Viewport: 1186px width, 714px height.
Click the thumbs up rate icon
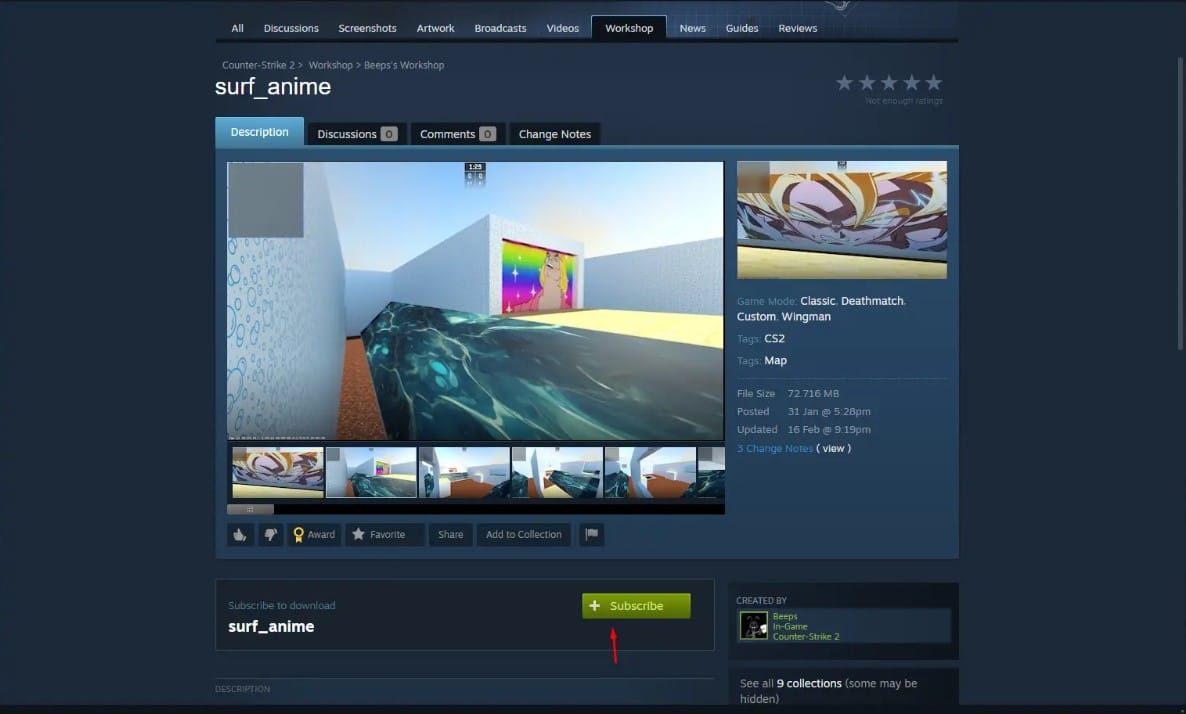click(x=240, y=535)
